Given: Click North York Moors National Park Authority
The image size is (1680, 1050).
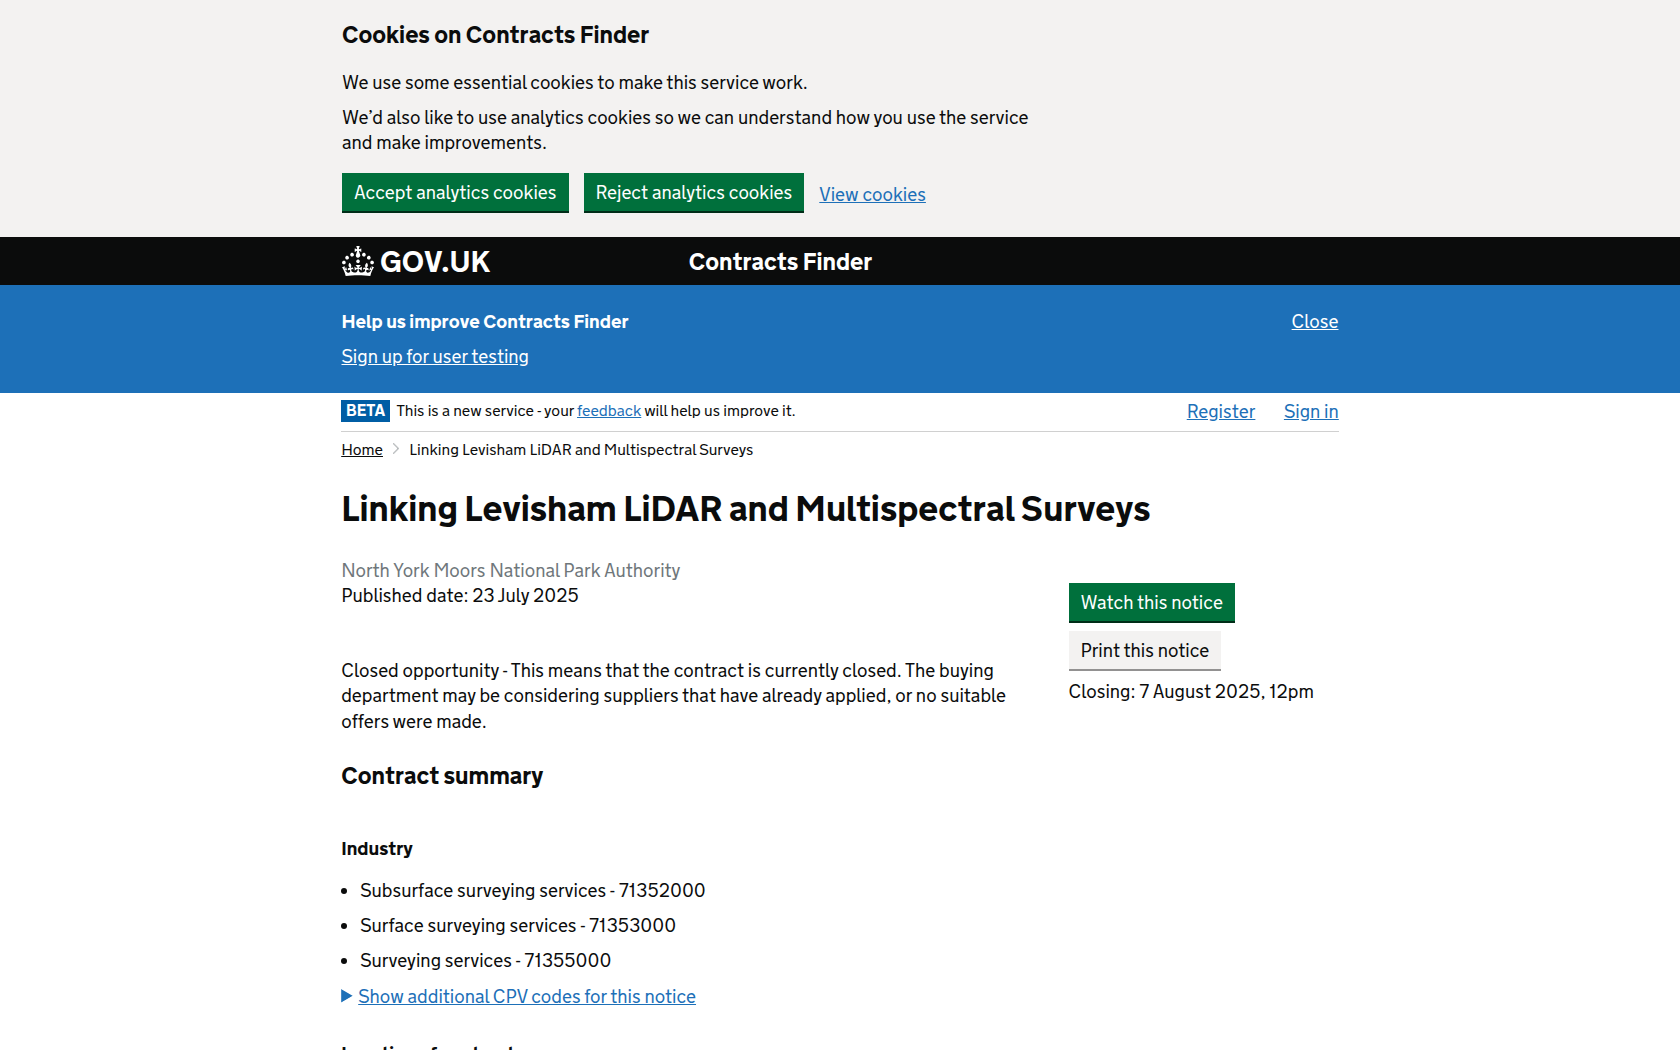Looking at the screenshot, I should tap(510, 570).
